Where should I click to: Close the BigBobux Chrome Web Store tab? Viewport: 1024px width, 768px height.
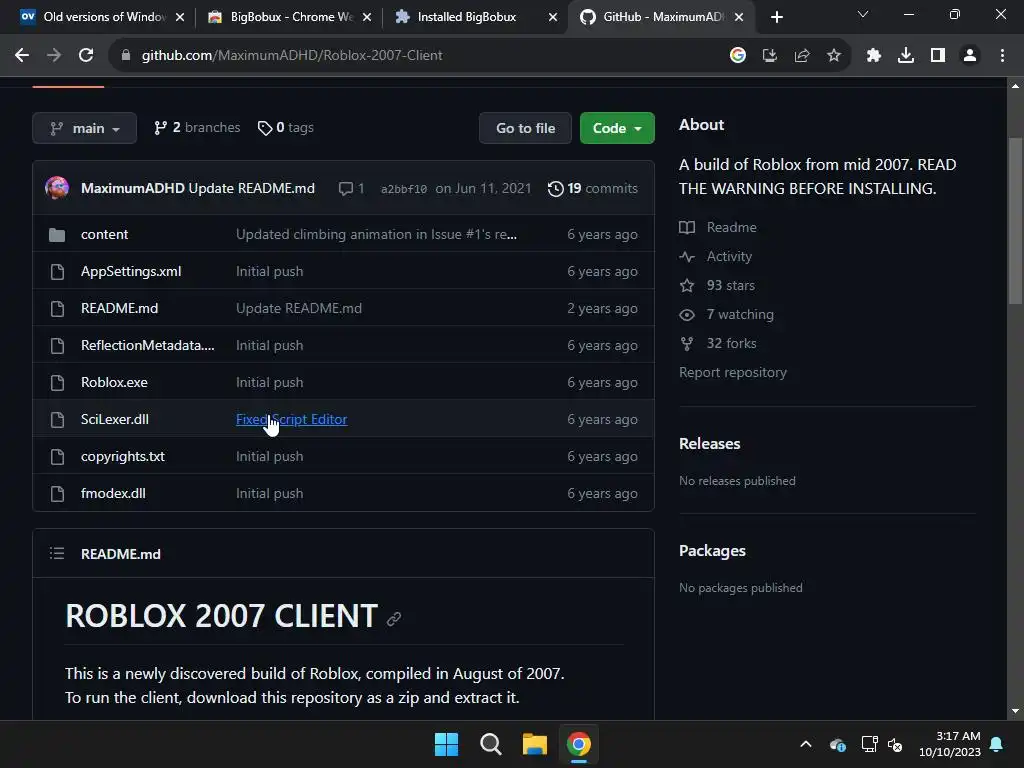click(367, 17)
